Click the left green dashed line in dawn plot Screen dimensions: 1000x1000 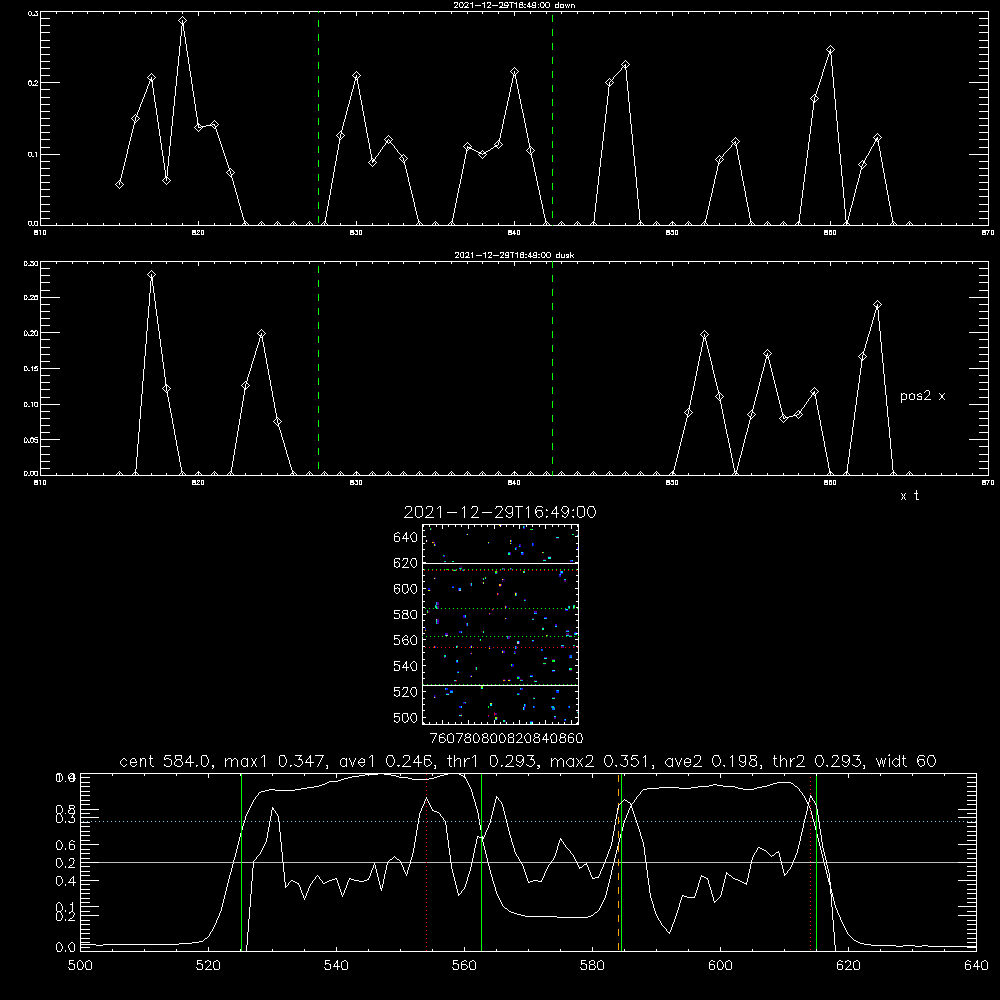point(318,119)
